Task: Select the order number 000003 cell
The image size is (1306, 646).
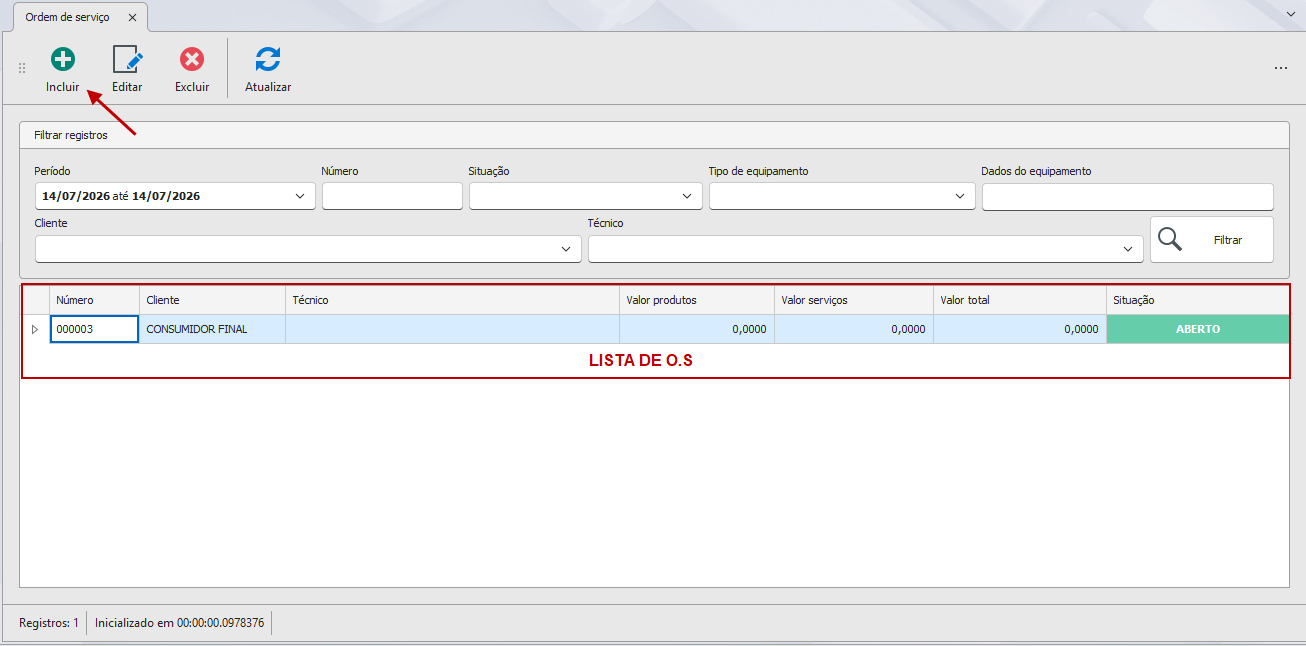Action: coord(95,329)
